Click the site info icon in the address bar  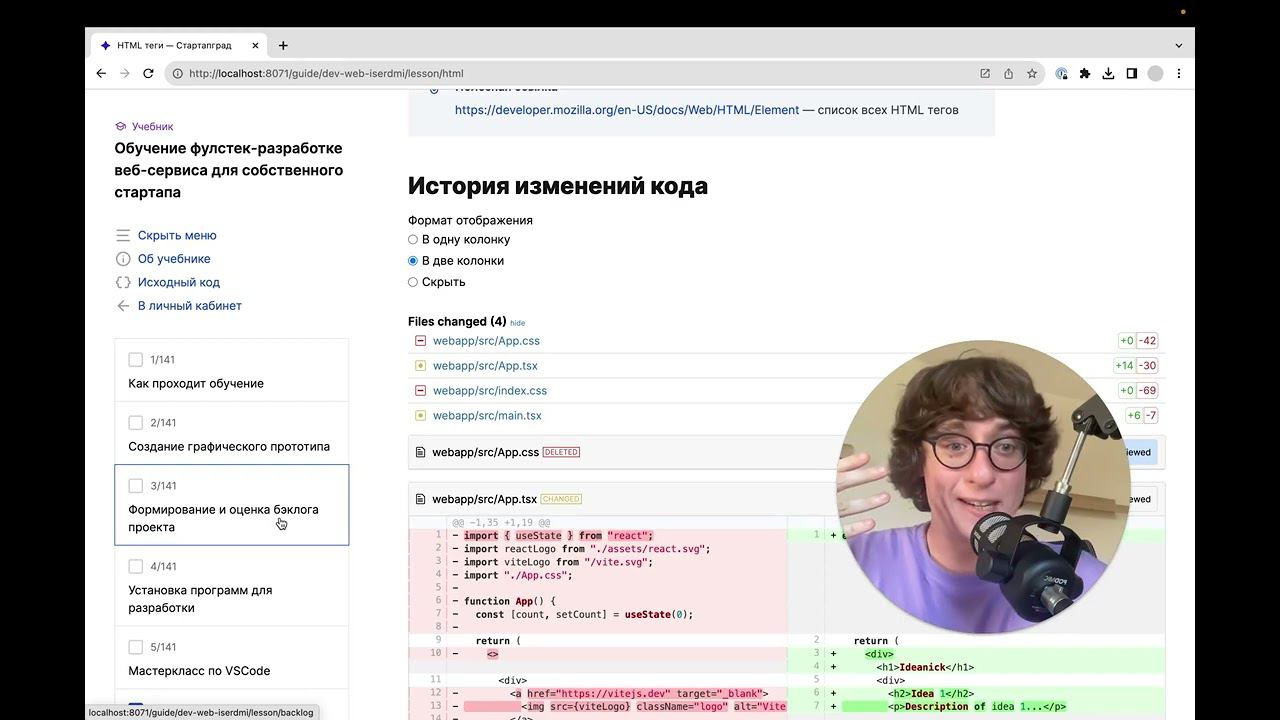pos(177,73)
